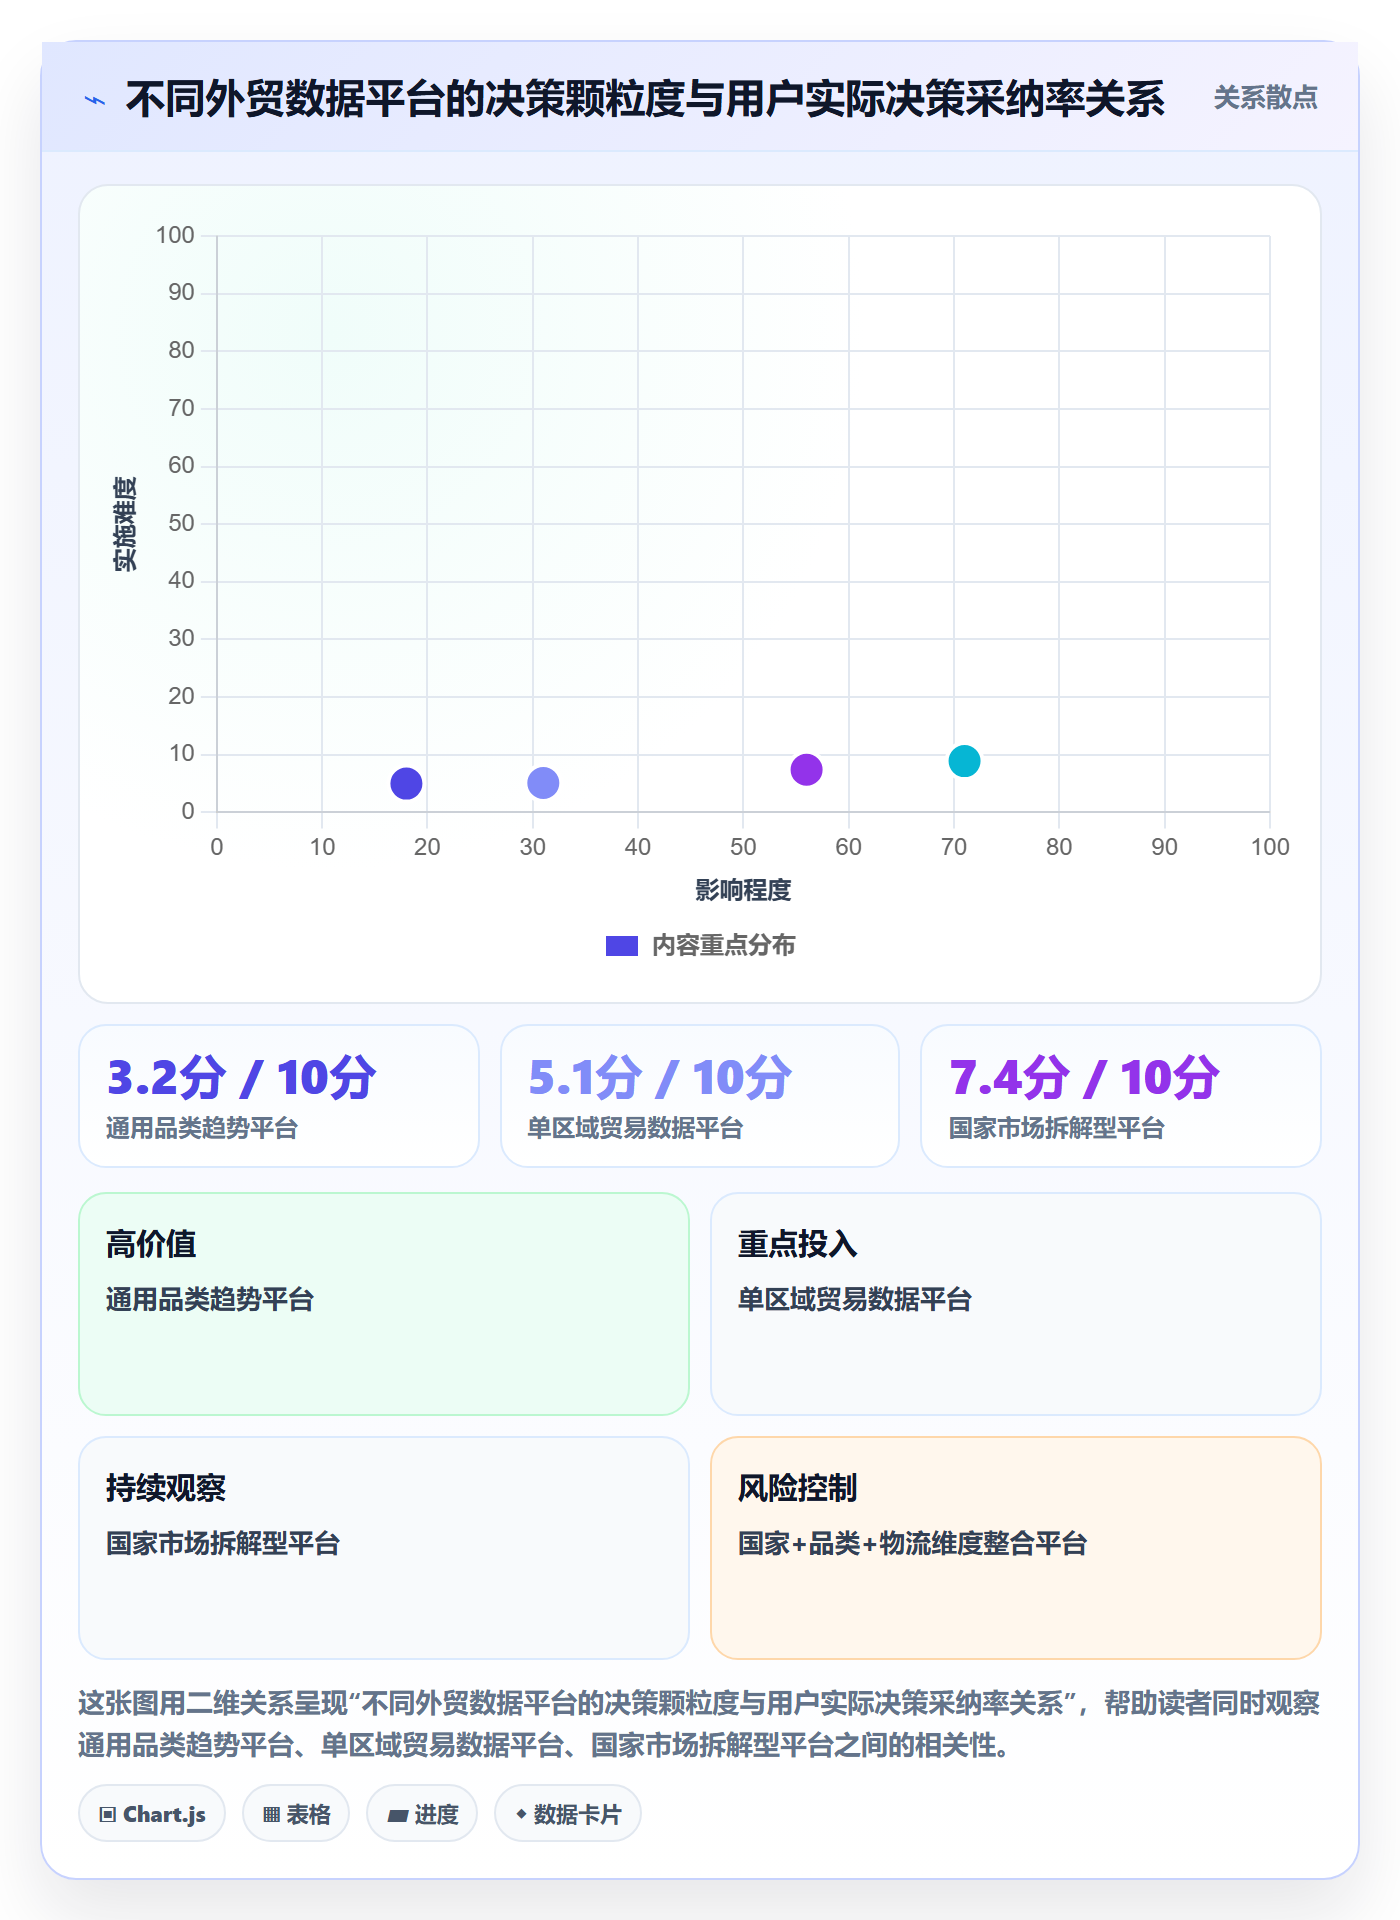Viewport: 1400px width, 1920px height.
Task: Click the 数据卡片 tag chip
Action: [x=568, y=1814]
